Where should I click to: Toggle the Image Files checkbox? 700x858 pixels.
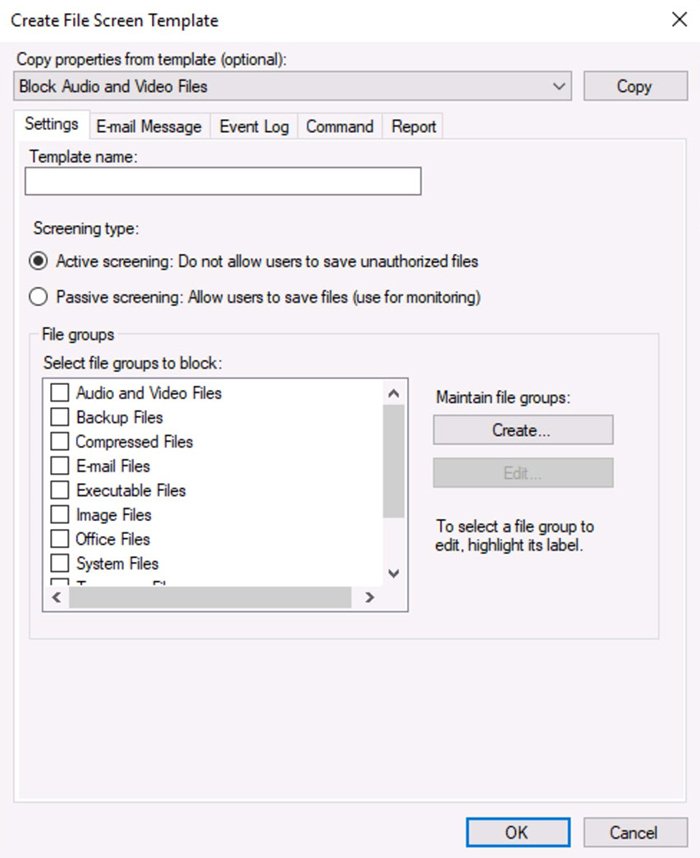[60, 515]
